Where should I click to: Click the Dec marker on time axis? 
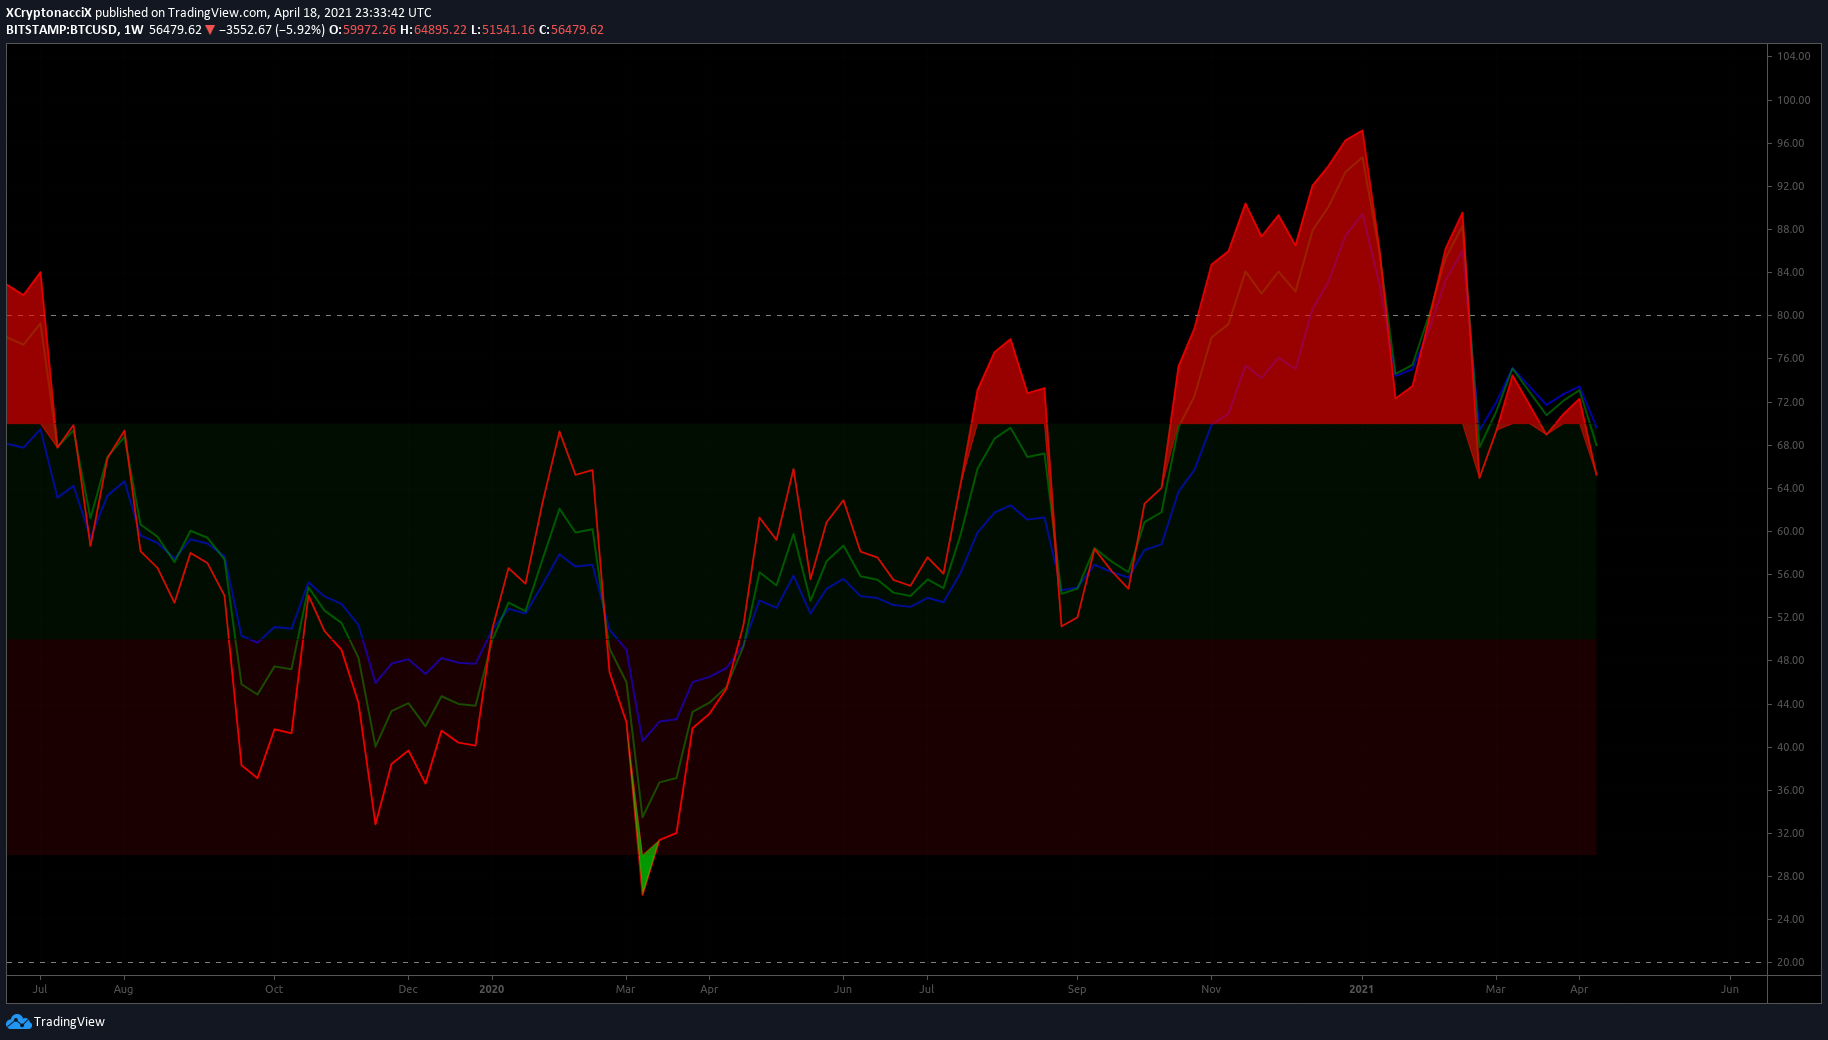(408, 989)
